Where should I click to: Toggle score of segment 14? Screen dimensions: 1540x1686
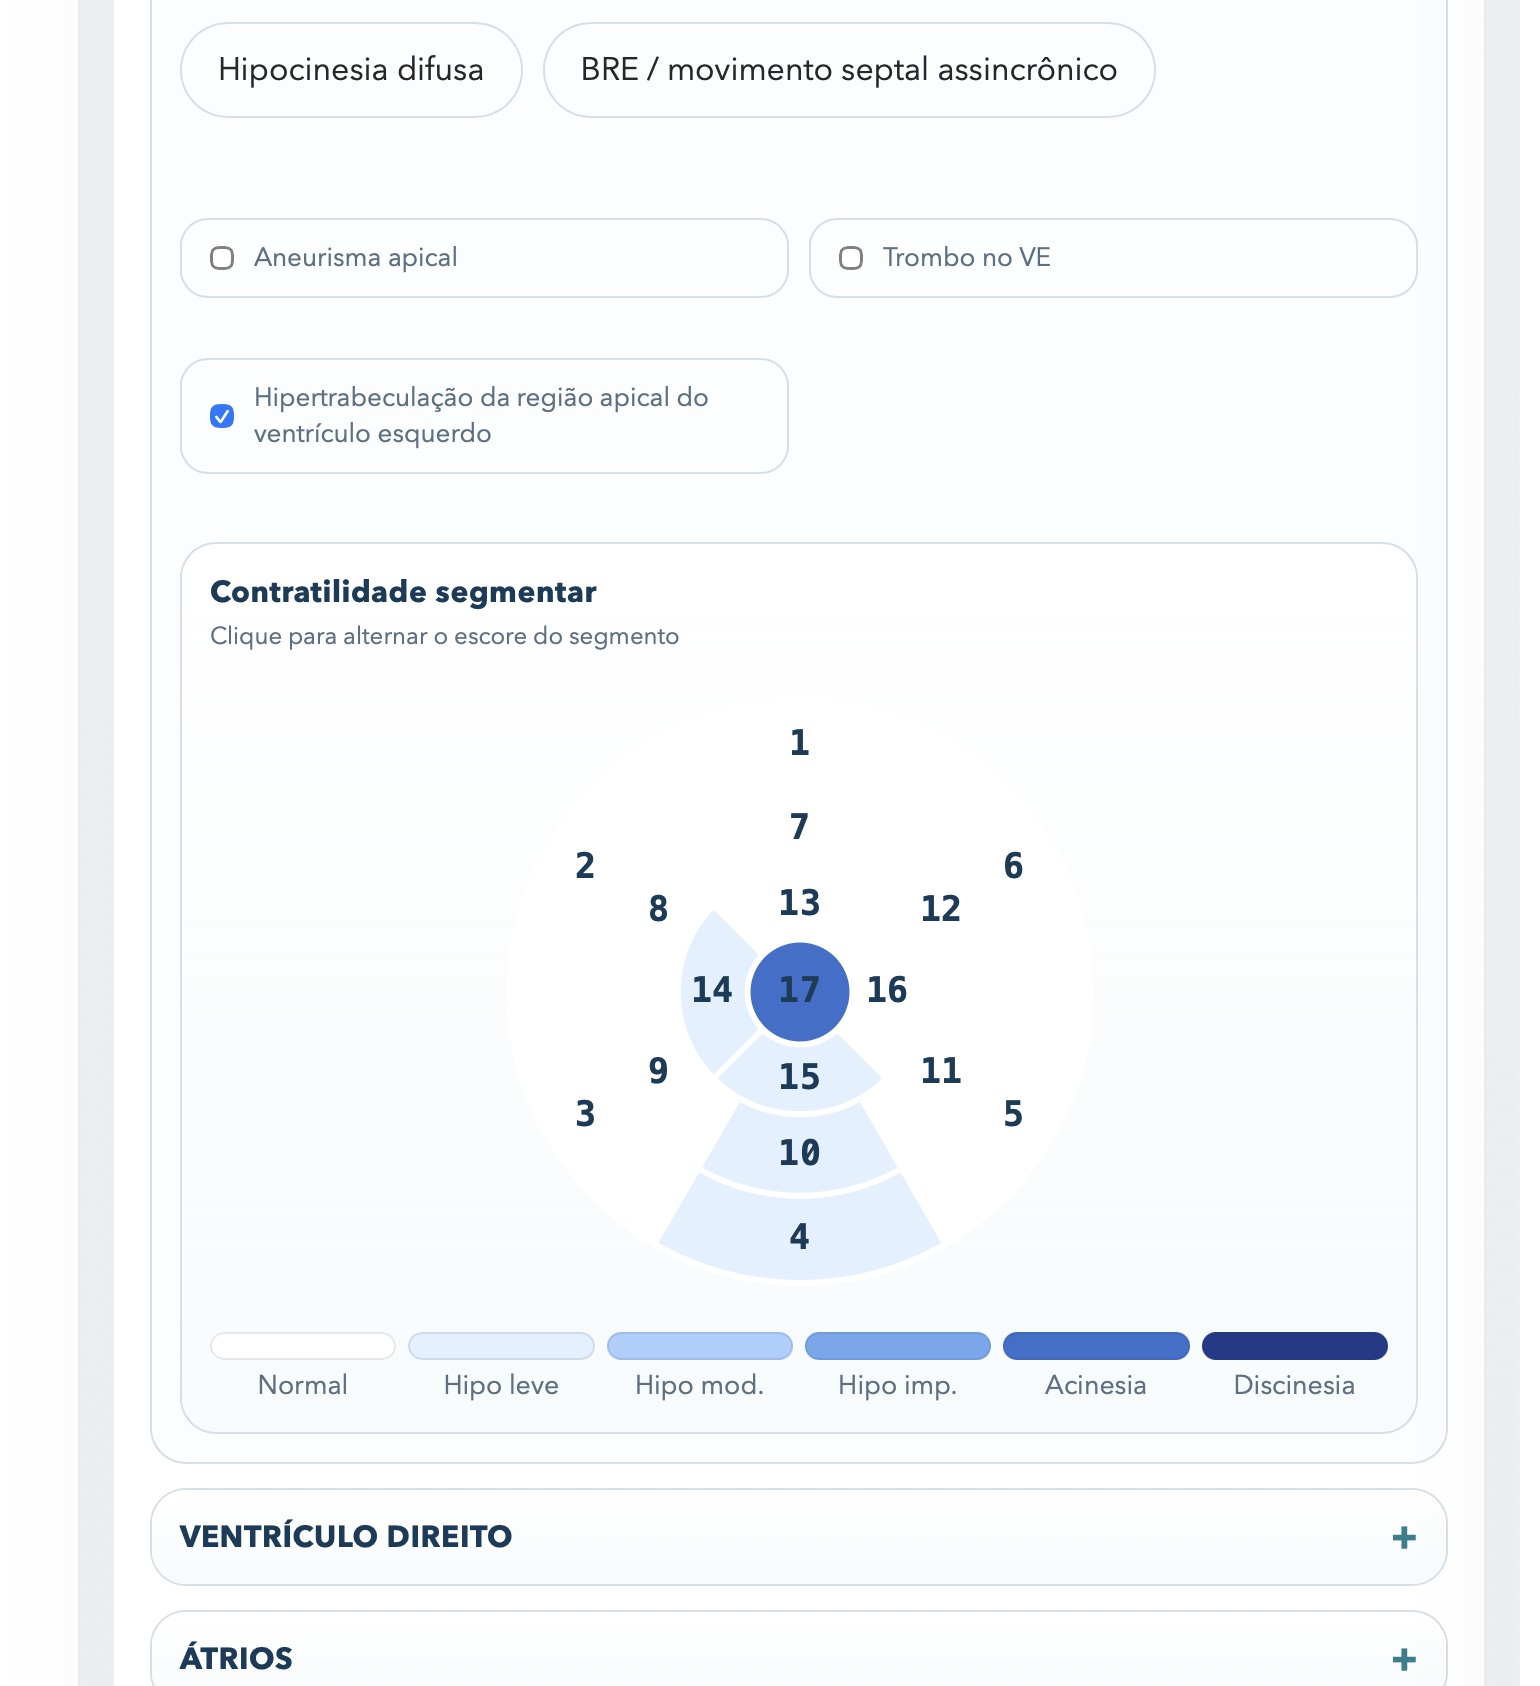pyautogui.click(x=713, y=990)
